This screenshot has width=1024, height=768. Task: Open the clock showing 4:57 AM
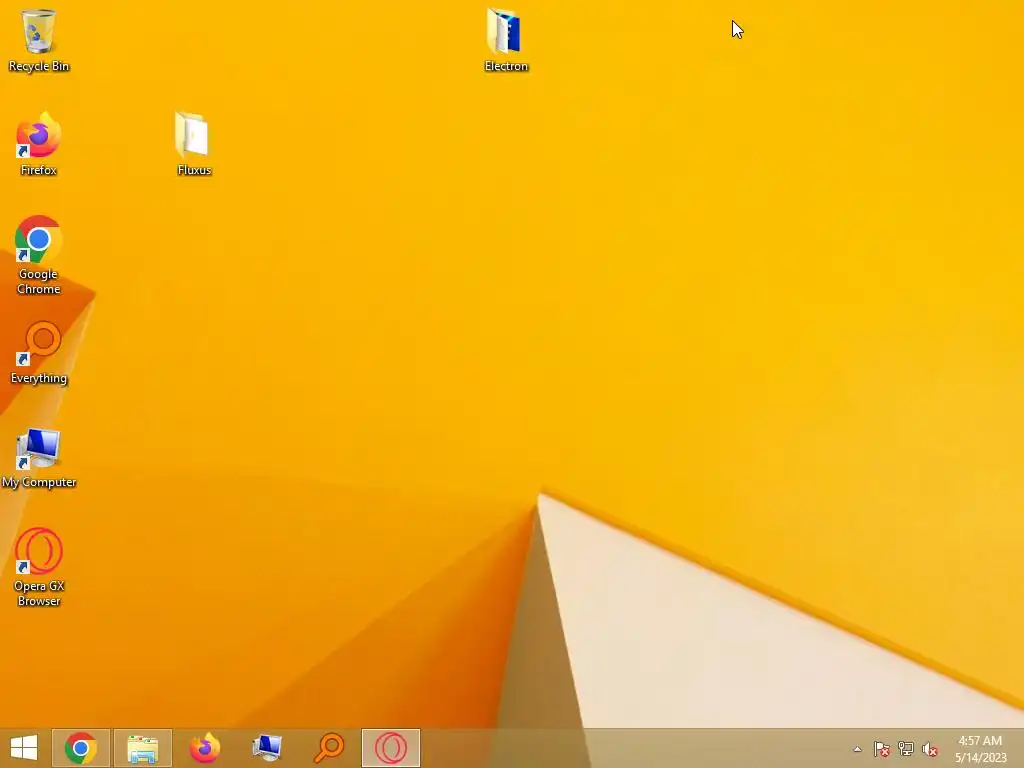[980, 749]
